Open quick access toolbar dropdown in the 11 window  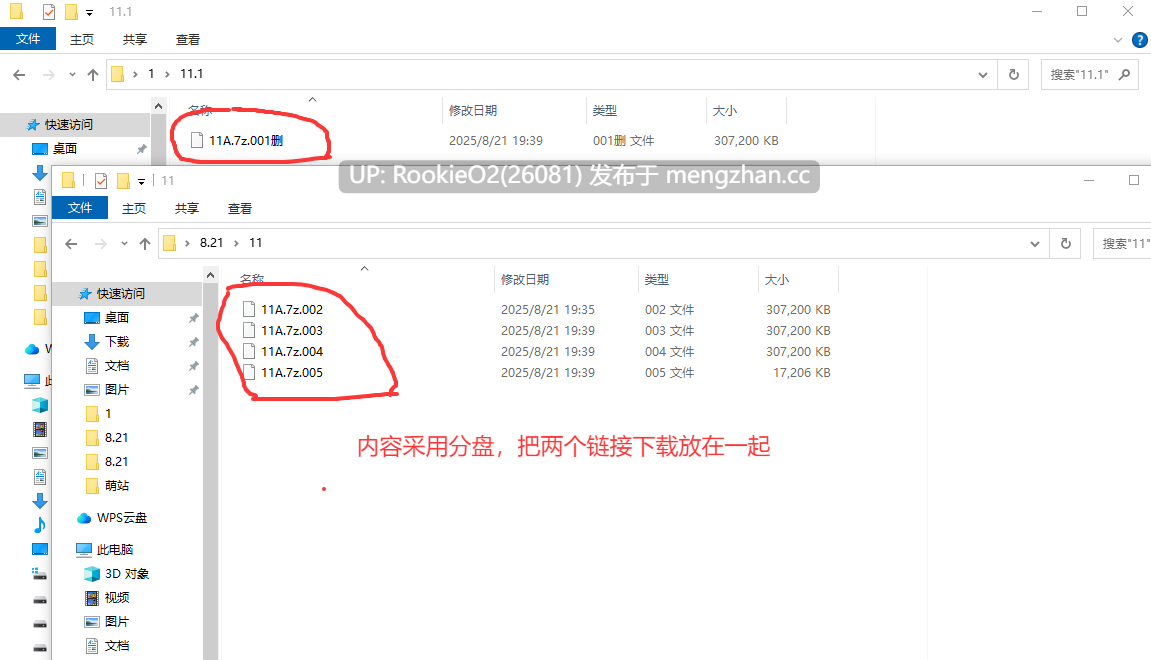coord(142,181)
